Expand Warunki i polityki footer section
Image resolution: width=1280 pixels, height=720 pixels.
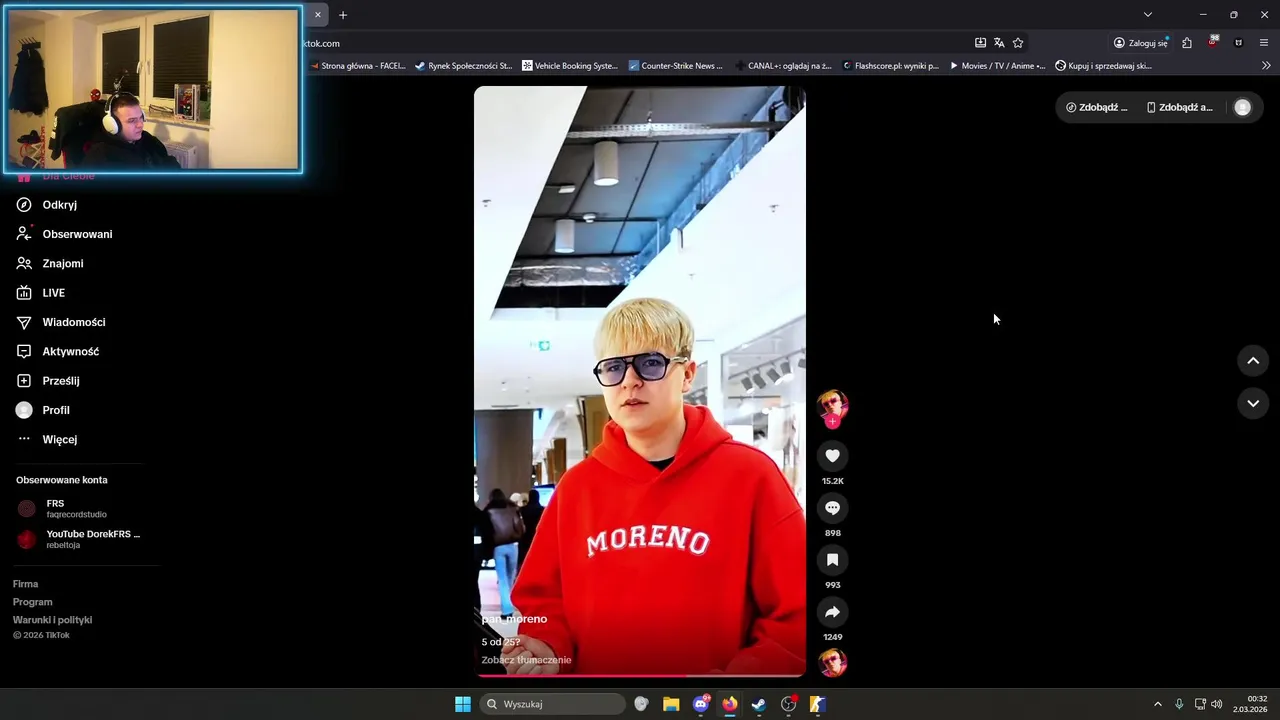click(x=52, y=620)
